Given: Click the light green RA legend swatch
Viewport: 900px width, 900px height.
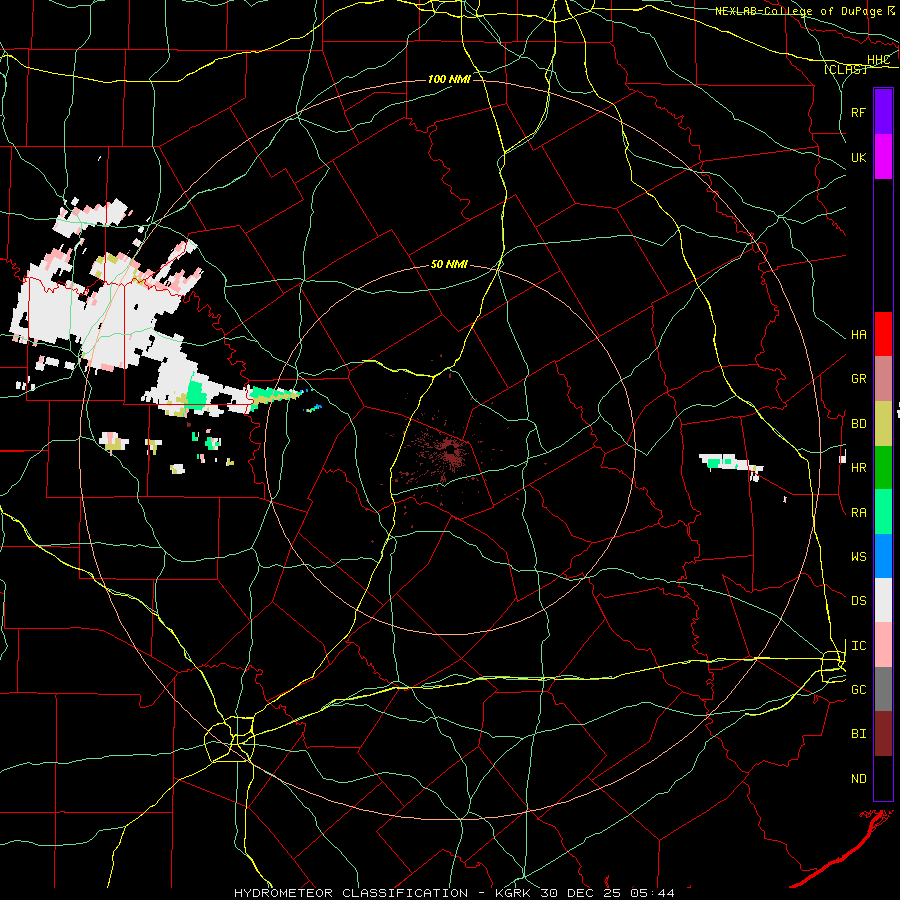Looking at the screenshot, I should [x=883, y=512].
